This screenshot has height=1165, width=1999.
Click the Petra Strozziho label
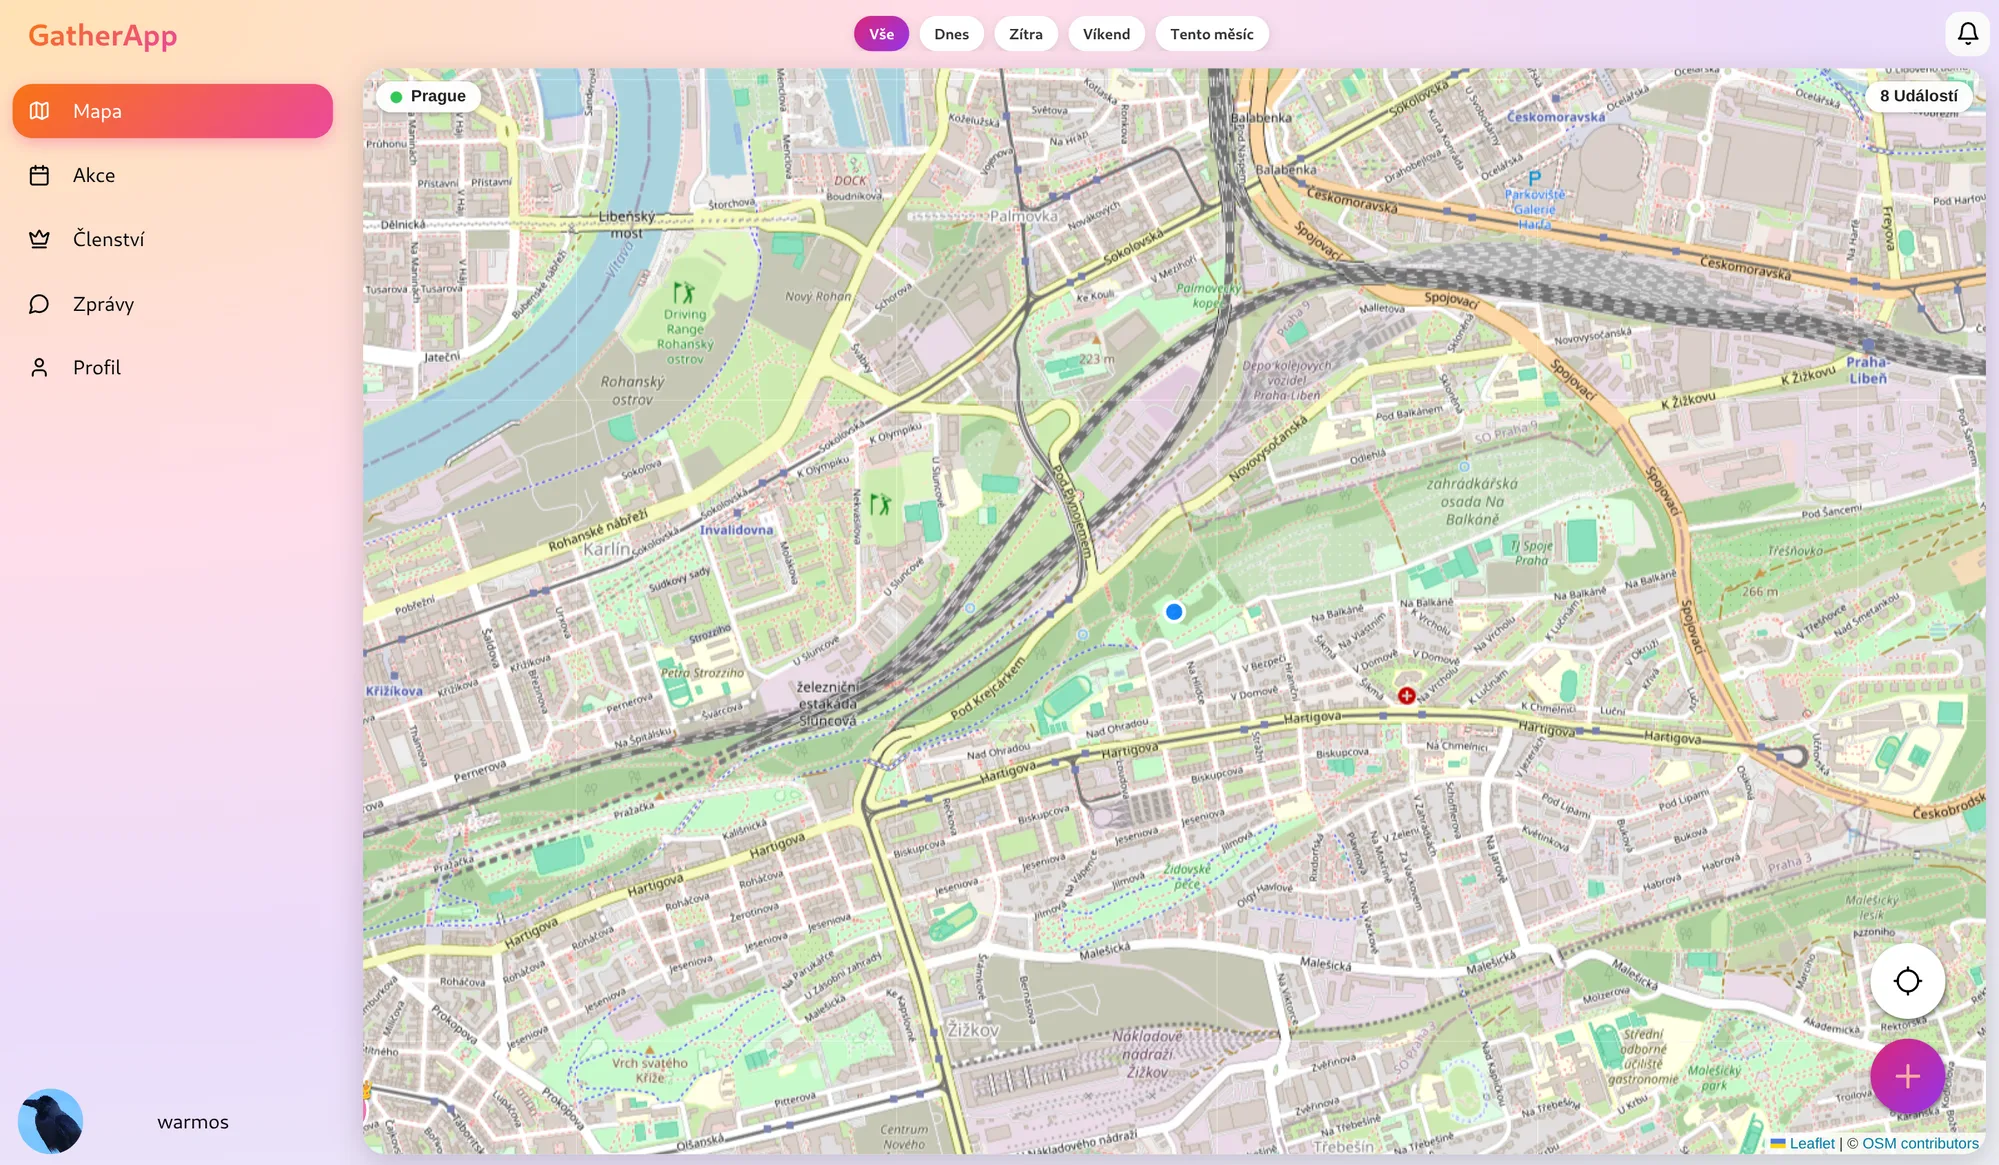[x=702, y=673]
